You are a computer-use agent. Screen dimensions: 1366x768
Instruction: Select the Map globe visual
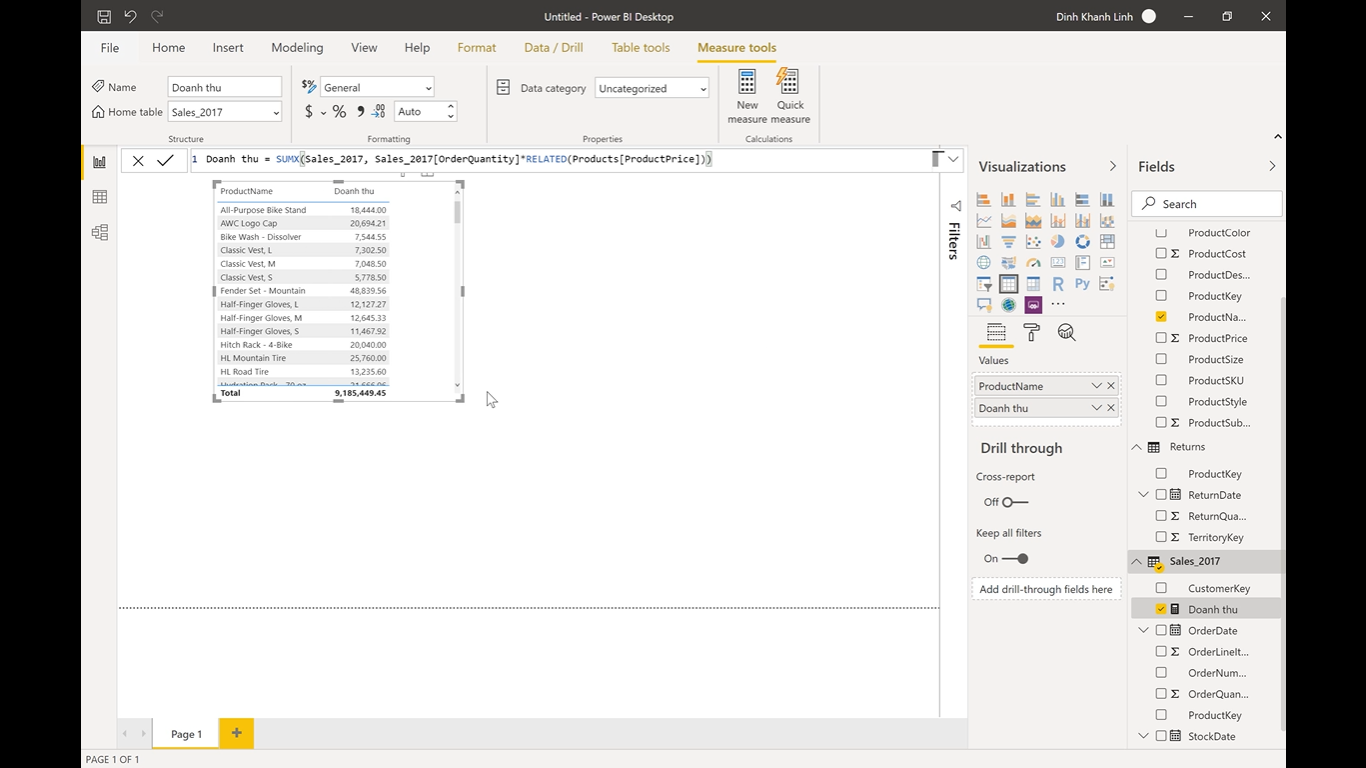[984, 263]
